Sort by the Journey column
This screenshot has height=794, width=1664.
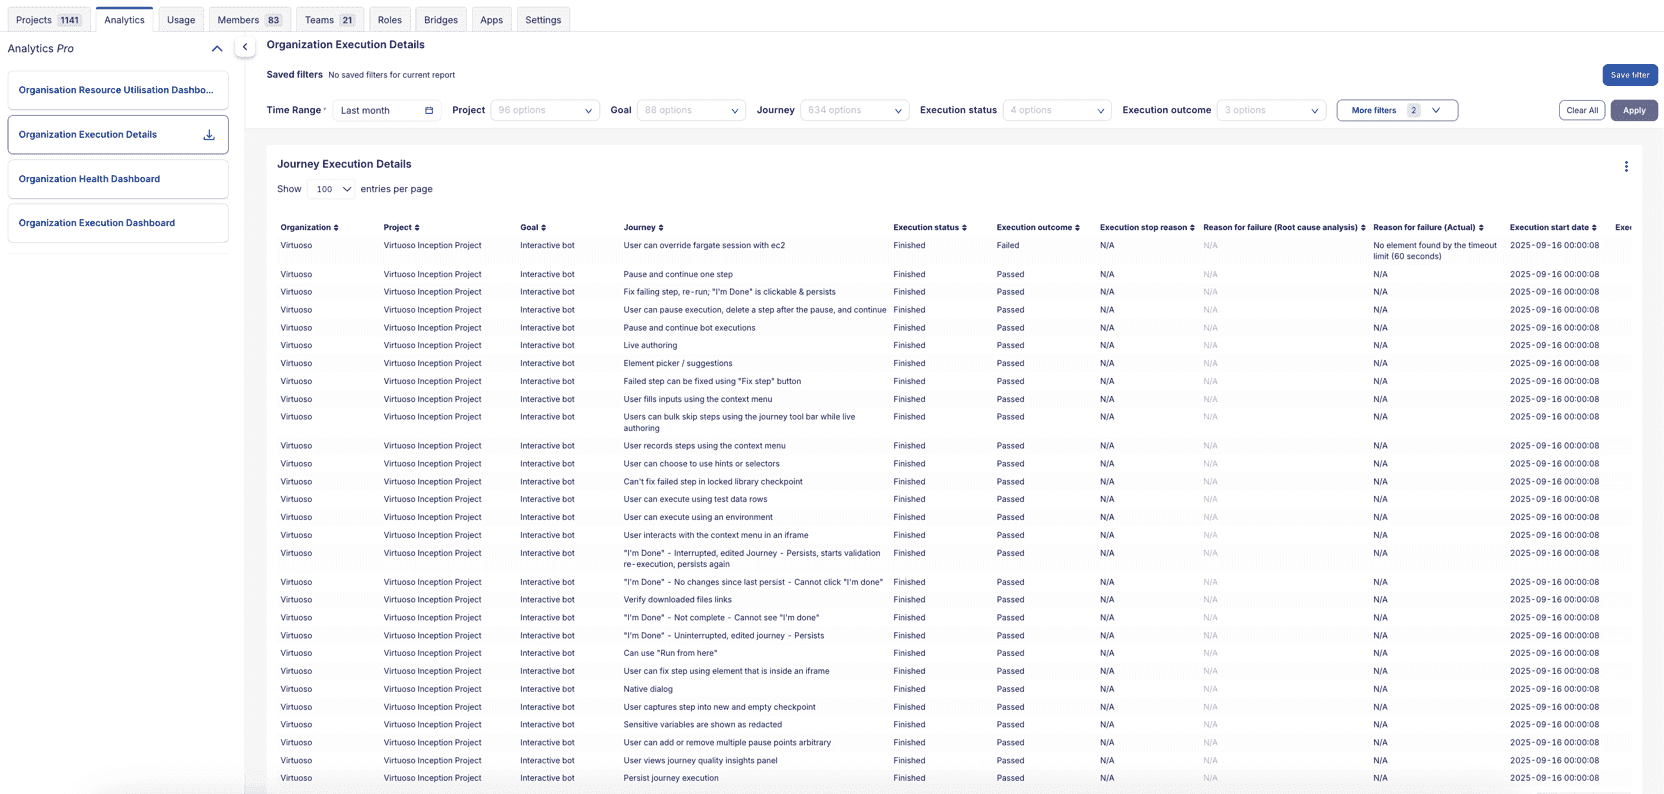[x=643, y=228]
